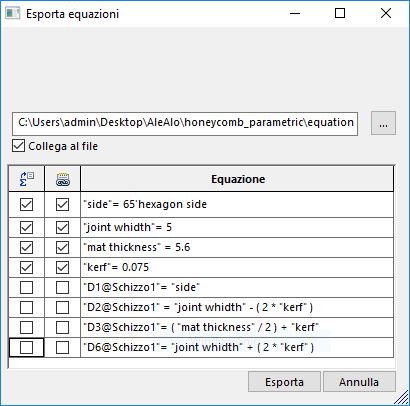Image resolution: width=410 pixels, height=406 pixels.
Task: Uncheck export box for "kerf"= 0.075
Action: 26,268
